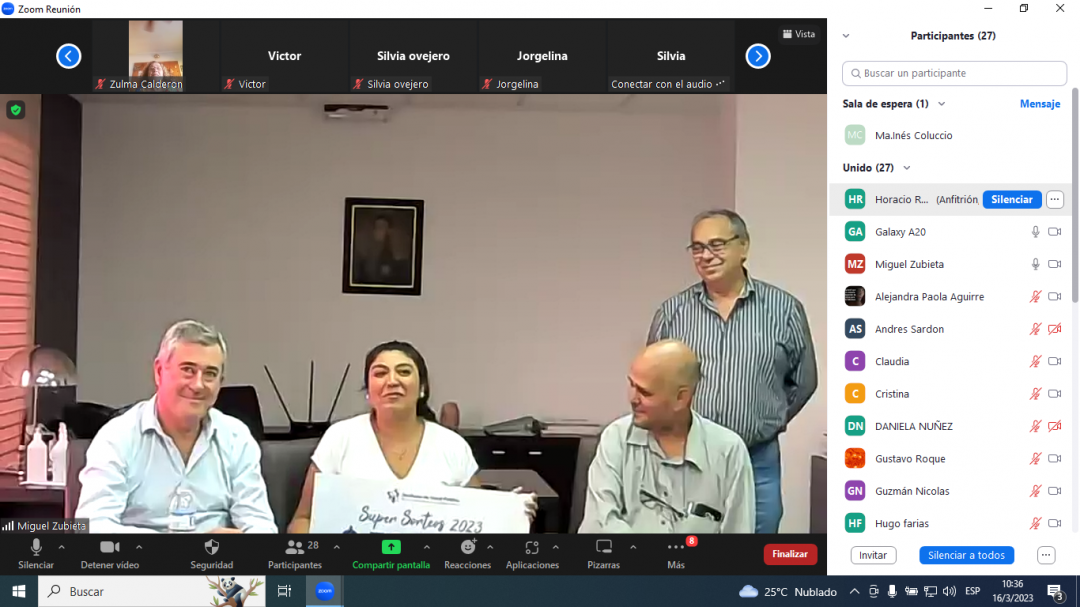Collapse the Sala de espera section
Viewport: 1080px width, 607px height.
[941, 104]
